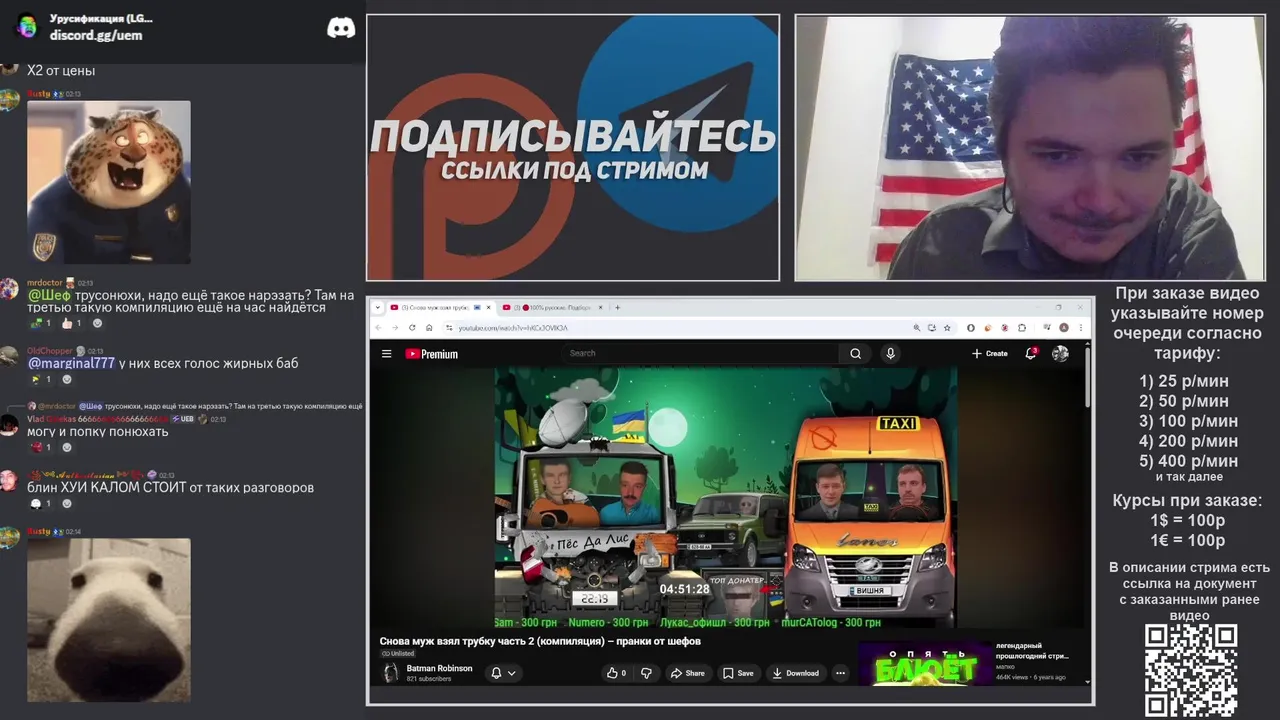This screenshot has height=720, width=1280.
Task: Switch to the '100% русские' browser tab
Action: 550,307
